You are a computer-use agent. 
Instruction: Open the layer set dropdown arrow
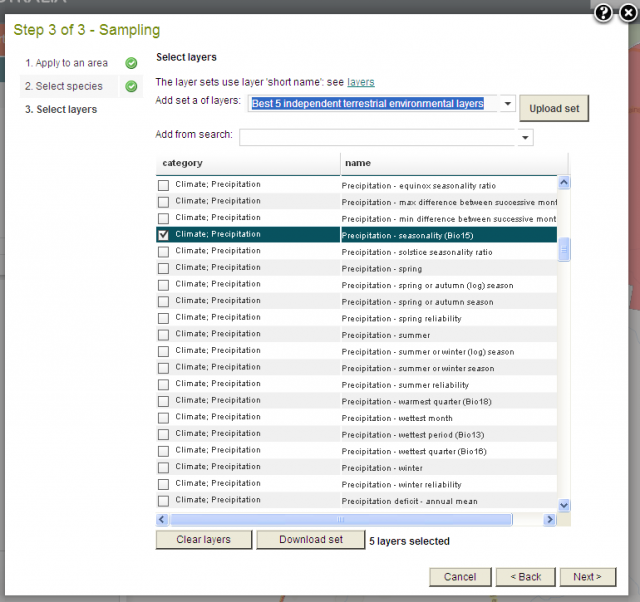point(507,104)
